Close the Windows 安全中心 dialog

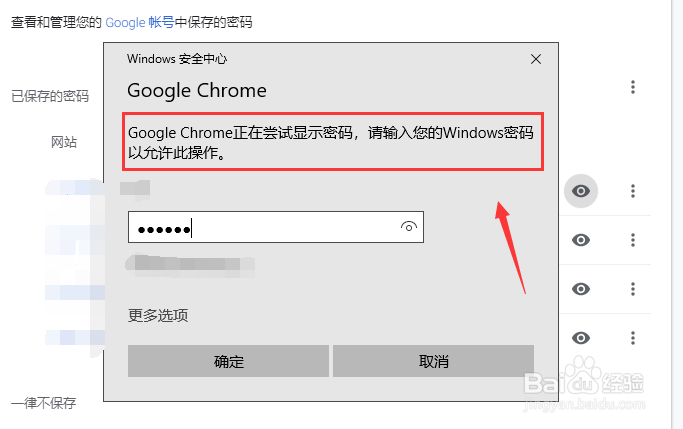(536, 59)
